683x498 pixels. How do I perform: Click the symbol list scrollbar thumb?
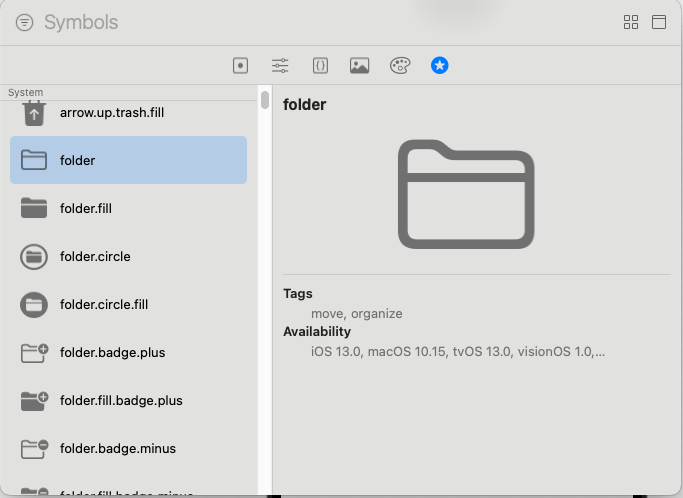point(265,100)
